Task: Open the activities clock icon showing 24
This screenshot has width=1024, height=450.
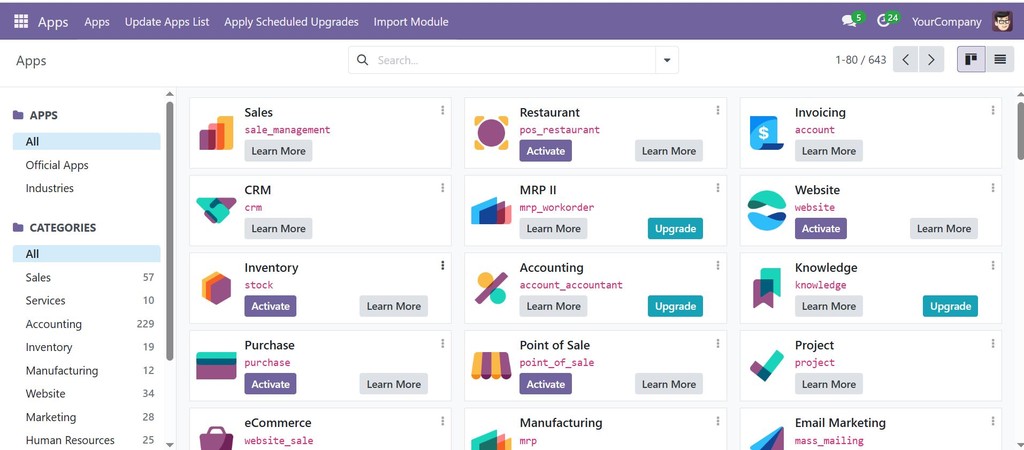Action: coord(888,20)
